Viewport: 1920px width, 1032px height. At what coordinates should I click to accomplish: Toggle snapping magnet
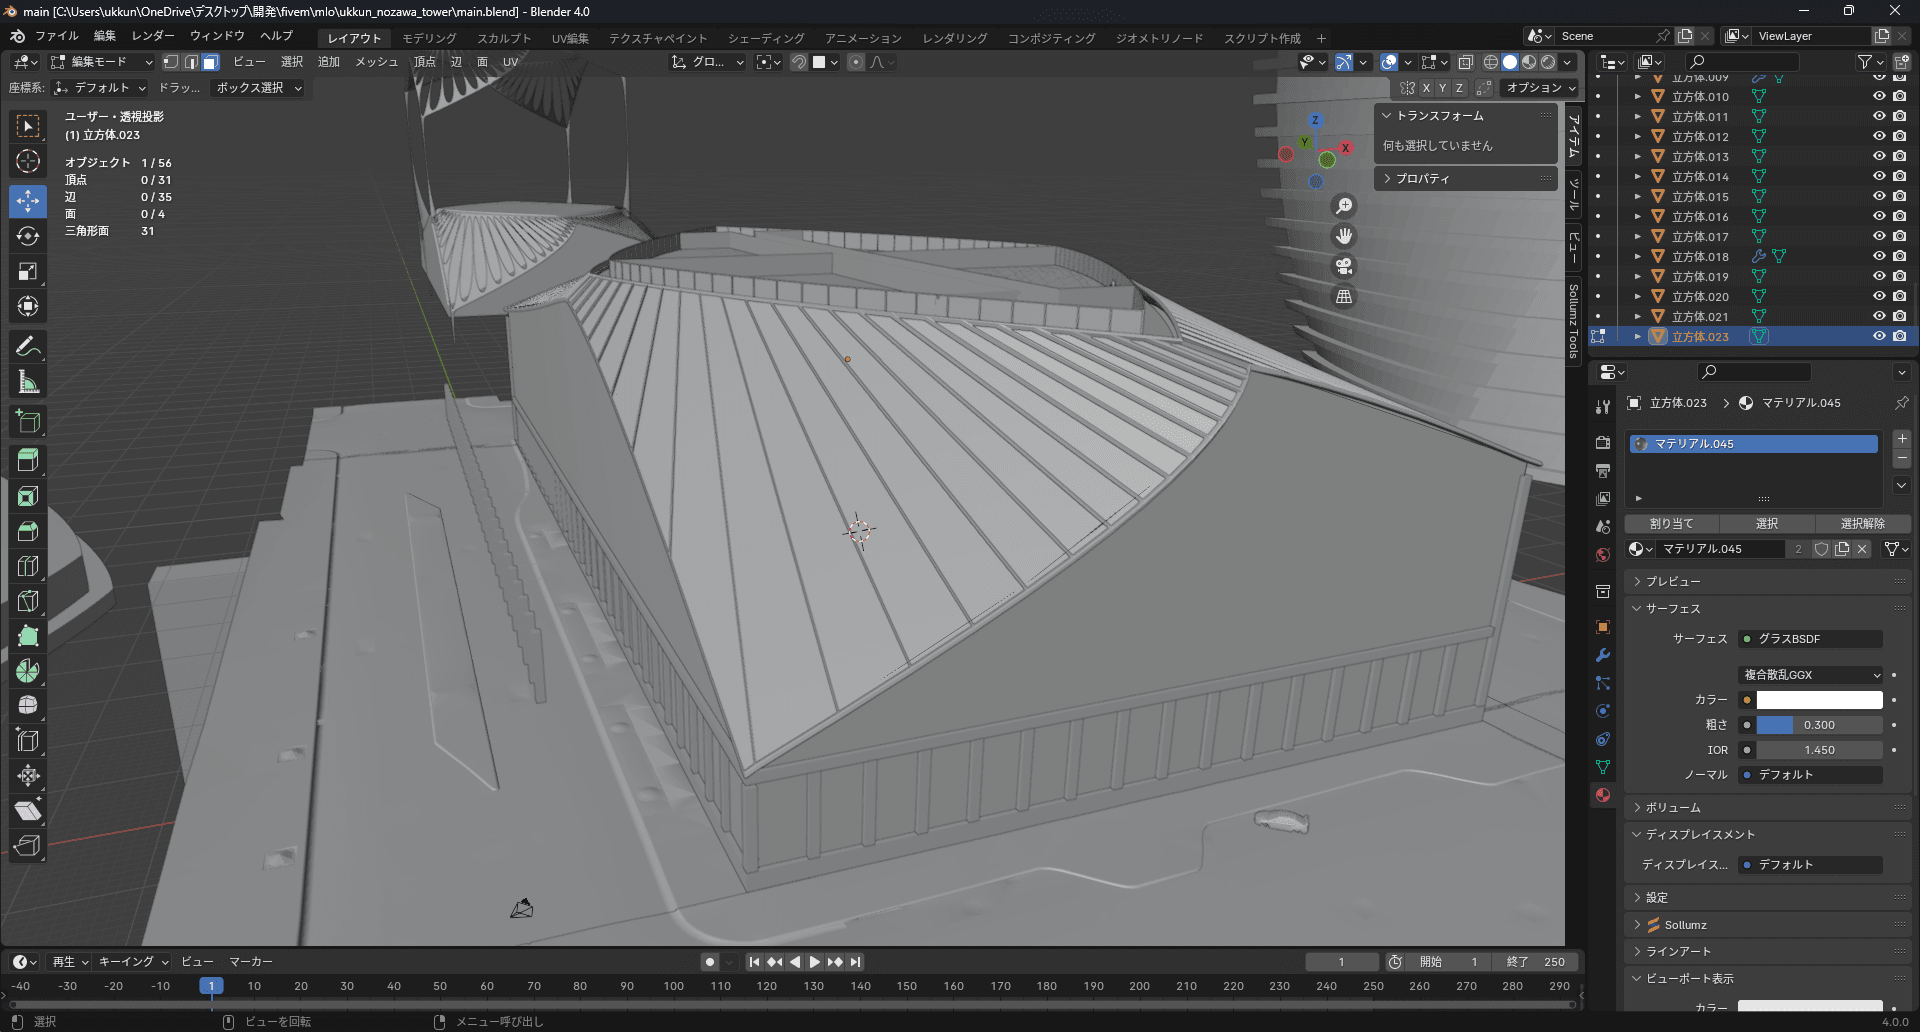(x=799, y=62)
